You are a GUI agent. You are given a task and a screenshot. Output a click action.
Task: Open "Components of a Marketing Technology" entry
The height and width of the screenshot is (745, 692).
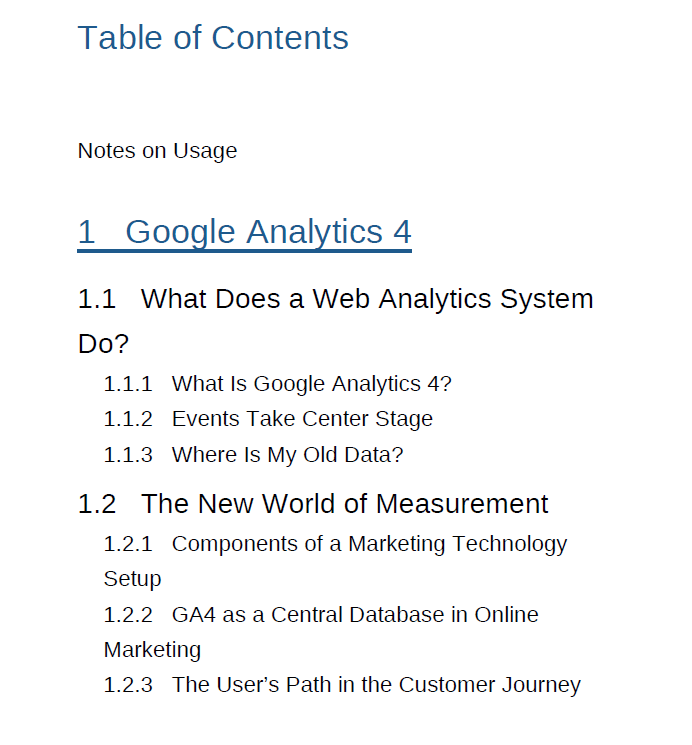(x=369, y=544)
